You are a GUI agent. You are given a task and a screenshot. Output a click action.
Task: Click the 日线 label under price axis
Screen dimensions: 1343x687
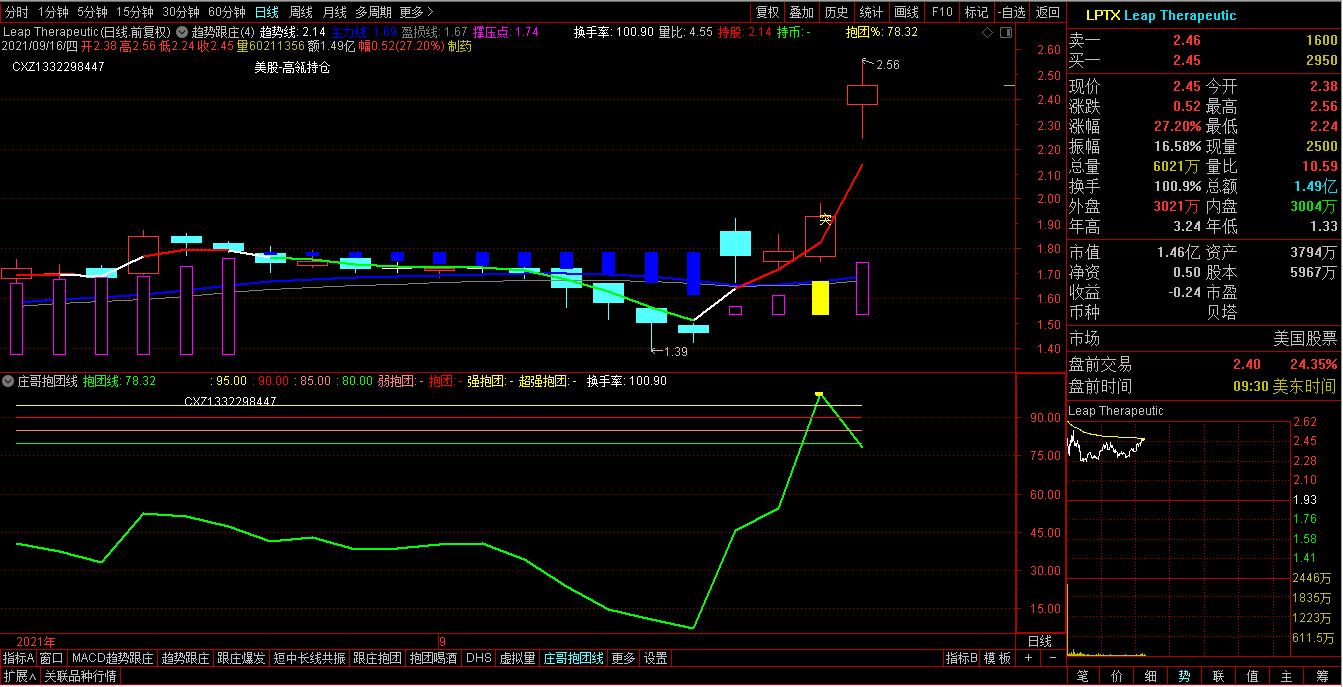pos(1040,641)
